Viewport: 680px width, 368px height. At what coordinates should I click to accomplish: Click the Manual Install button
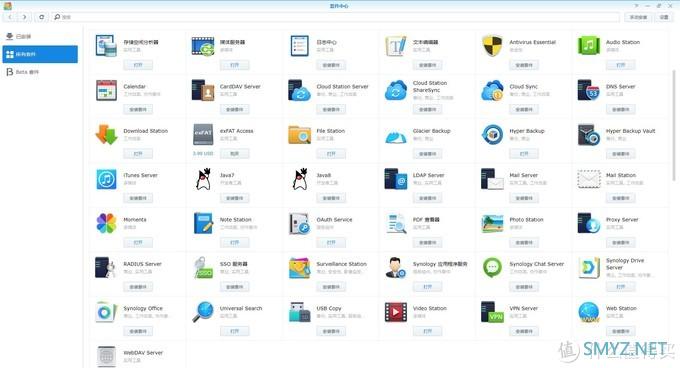(638, 17)
